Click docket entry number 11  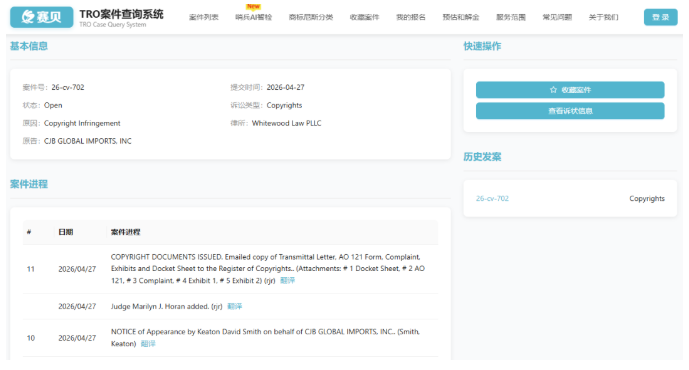tap(31, 269)
